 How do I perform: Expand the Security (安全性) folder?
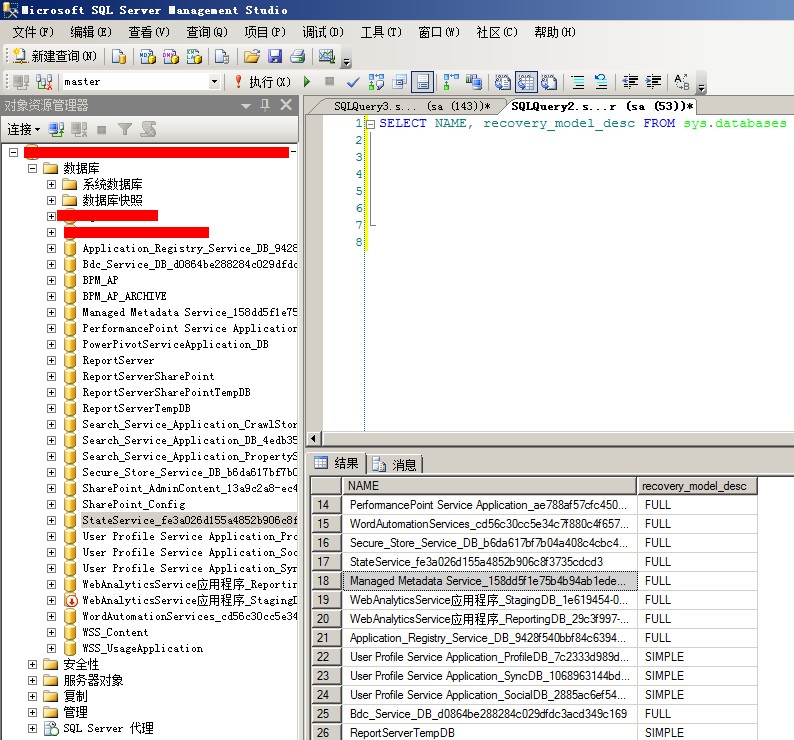click(32, 664)
